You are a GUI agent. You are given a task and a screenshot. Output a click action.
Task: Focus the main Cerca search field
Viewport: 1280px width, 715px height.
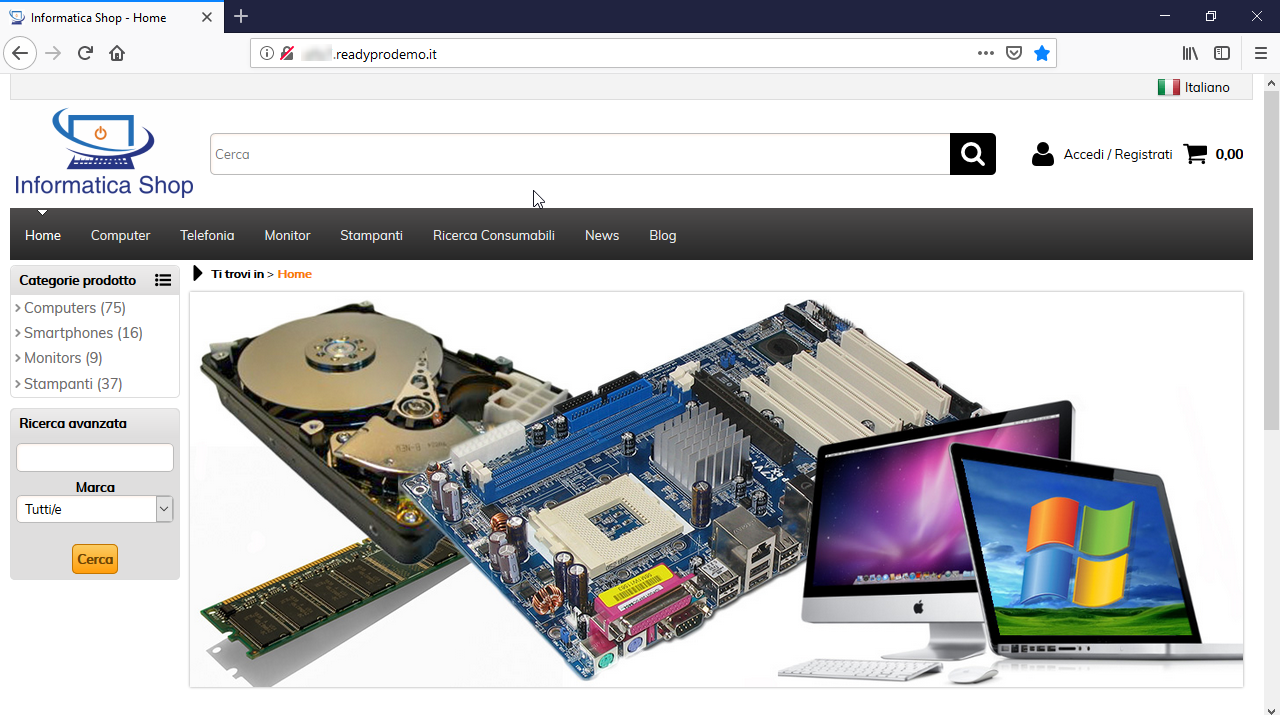coord(580,154)
